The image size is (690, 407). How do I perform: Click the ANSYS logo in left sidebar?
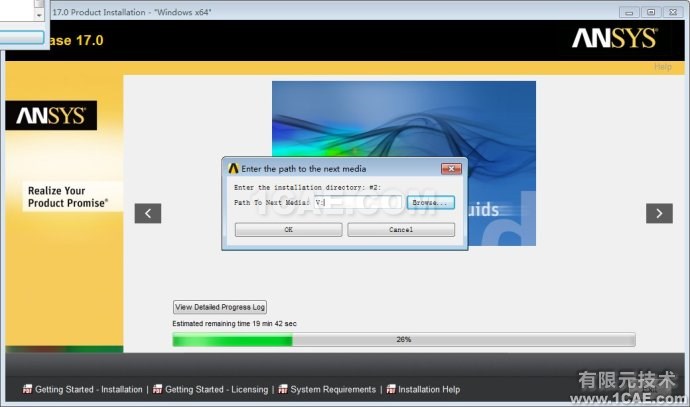(x=51, y=116)
